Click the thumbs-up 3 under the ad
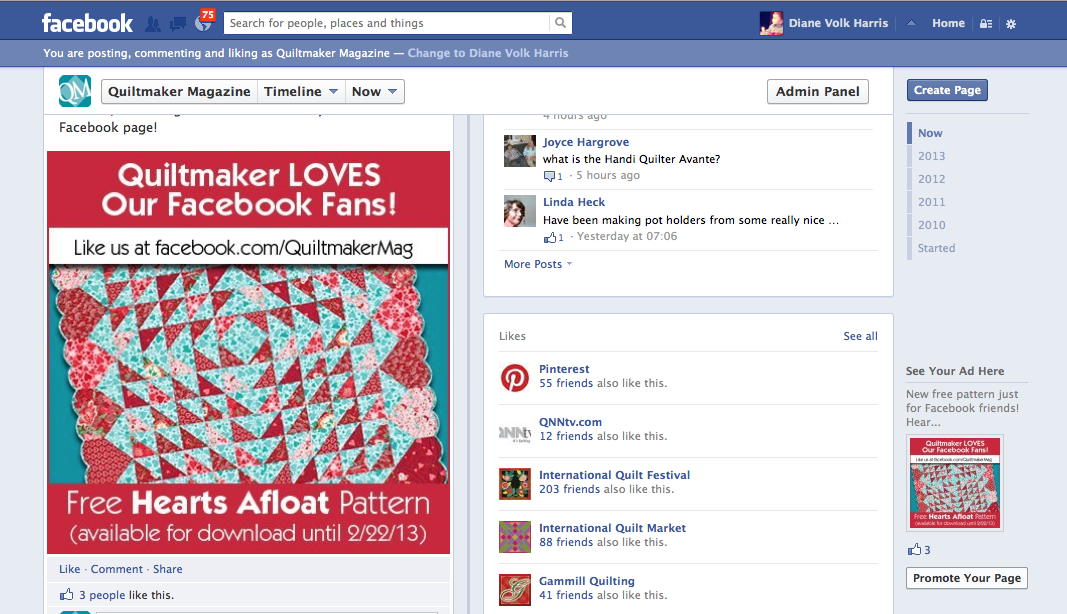The width and height of the screenshot is (1067, 614). 919,549
